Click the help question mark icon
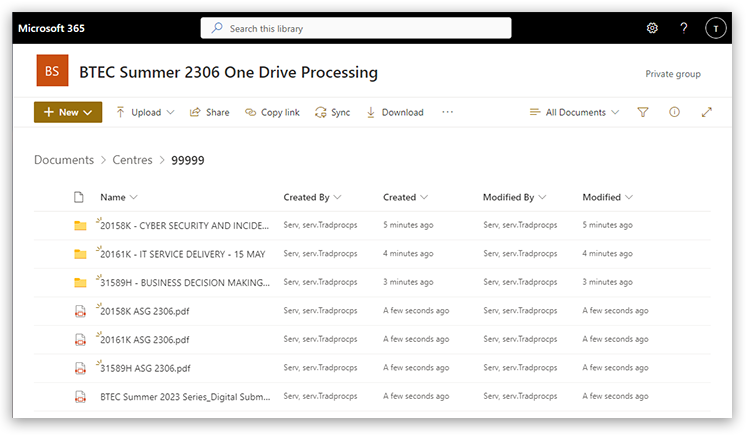 (x=684, y=28)
